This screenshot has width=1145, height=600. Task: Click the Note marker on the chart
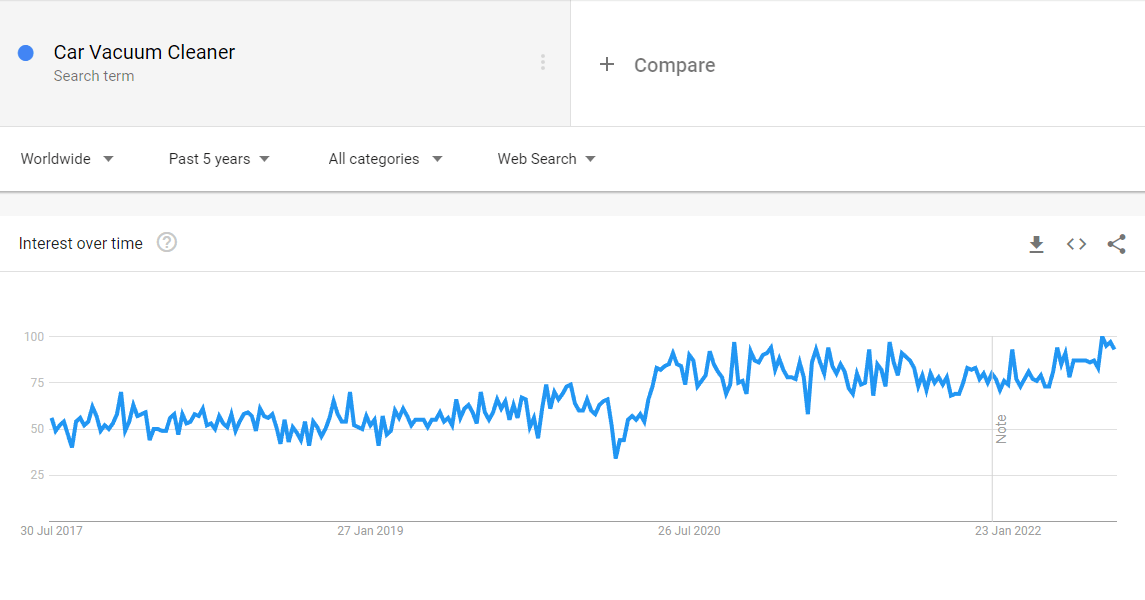point(1001,429)
